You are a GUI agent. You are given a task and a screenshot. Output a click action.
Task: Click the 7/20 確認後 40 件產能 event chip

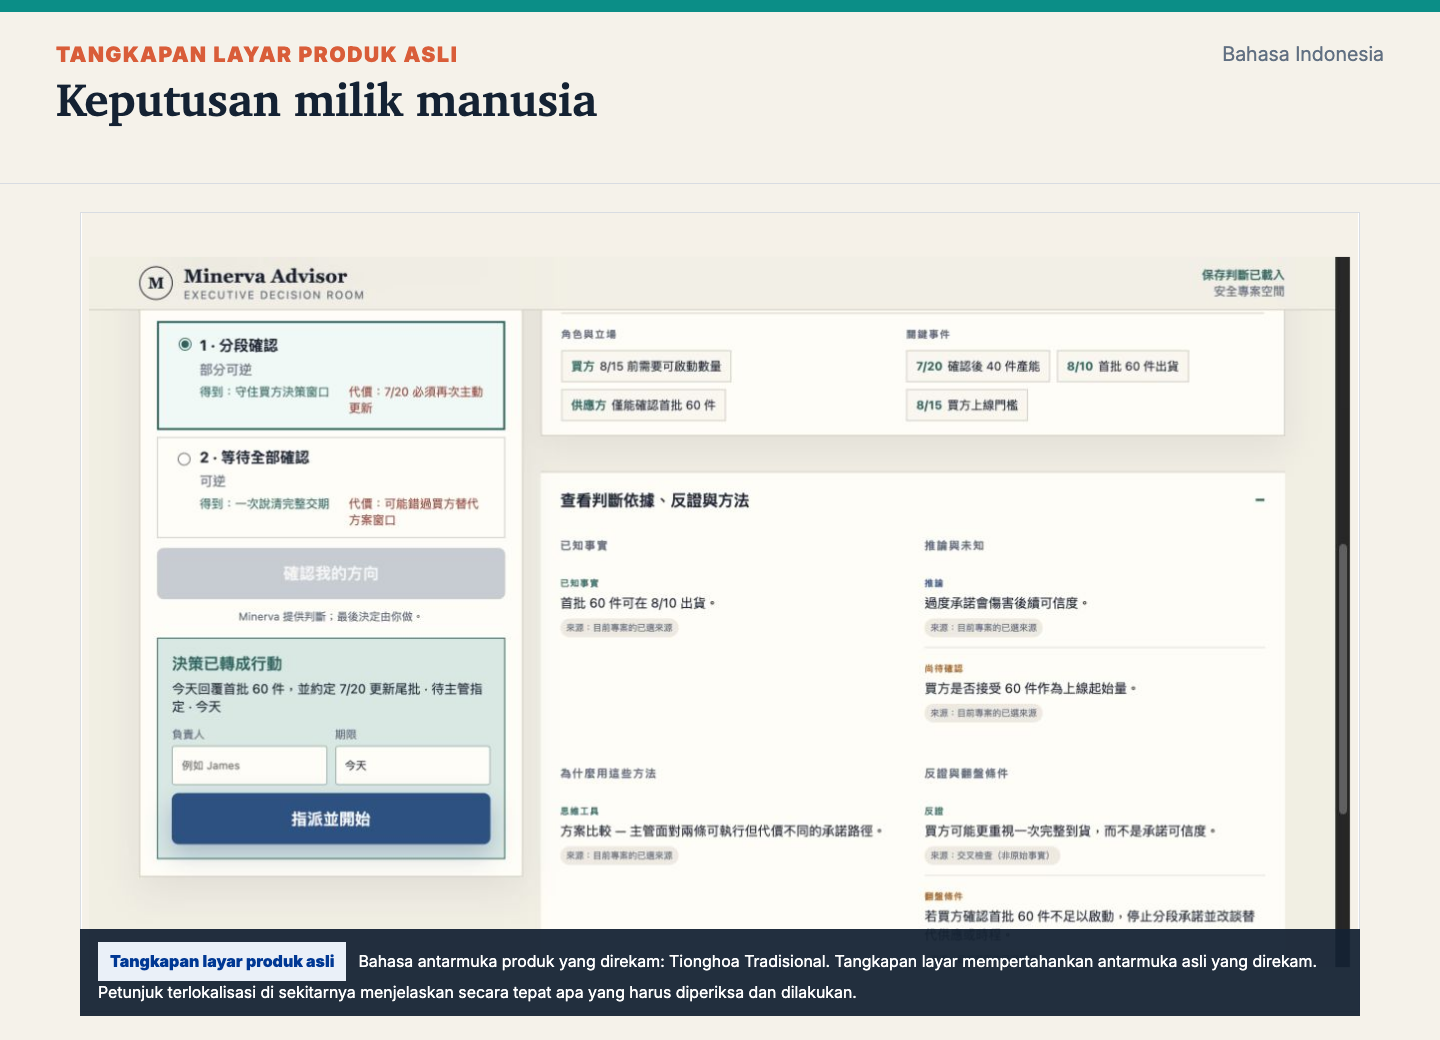(978, 366)
